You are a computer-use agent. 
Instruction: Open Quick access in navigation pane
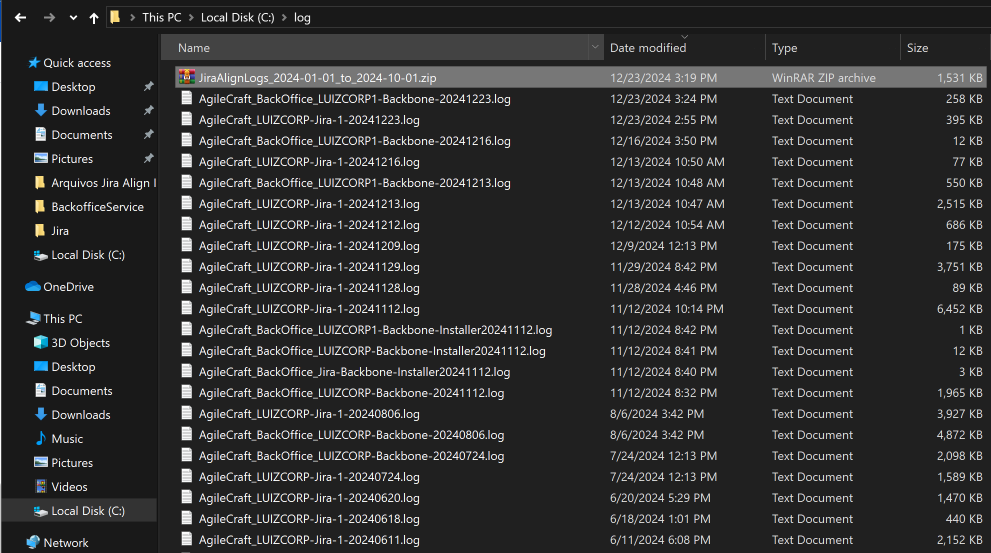pos(77,63)
